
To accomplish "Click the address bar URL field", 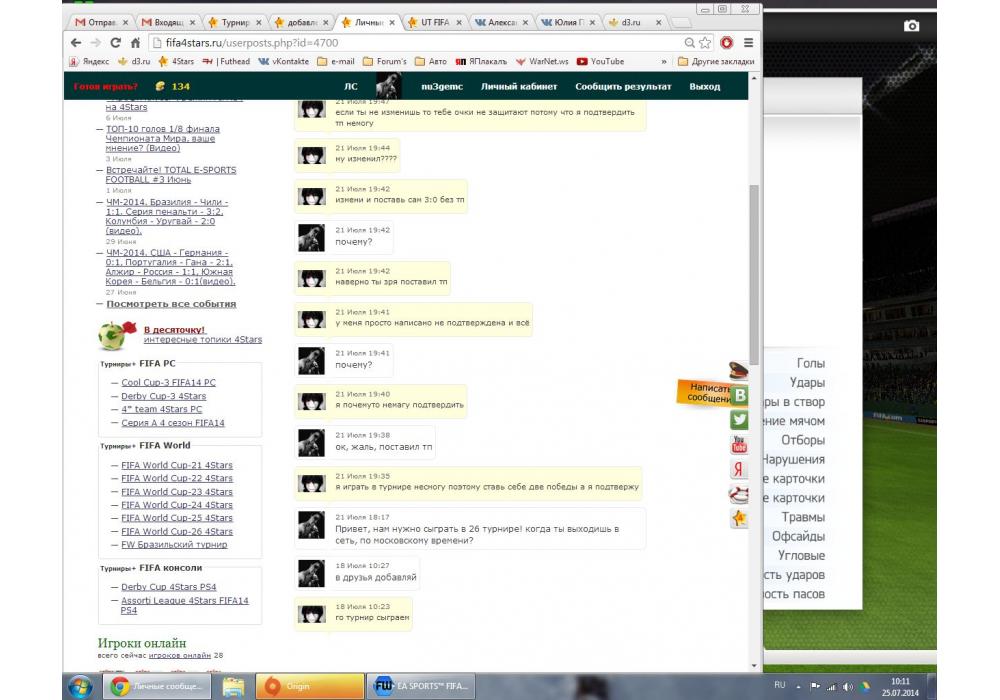I will click(x=421, y=43).
